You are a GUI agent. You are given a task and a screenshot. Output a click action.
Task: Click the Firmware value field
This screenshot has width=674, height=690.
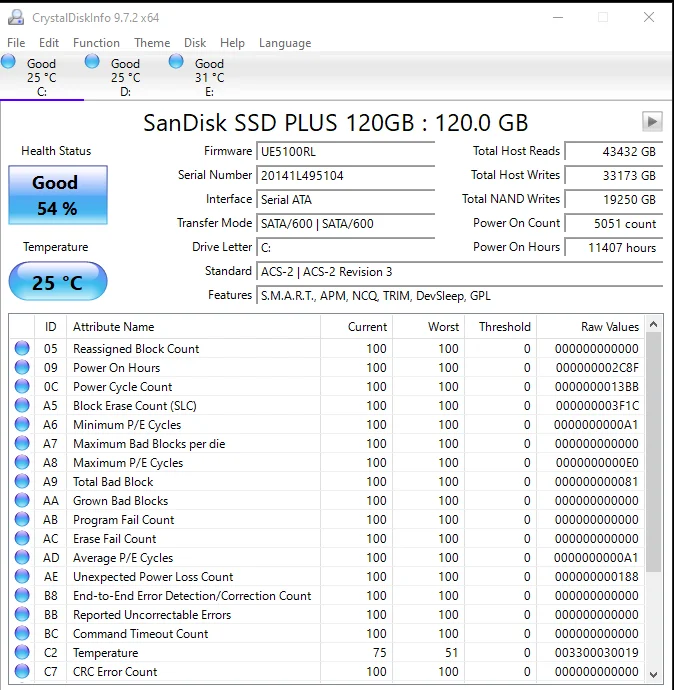point(346,151)
